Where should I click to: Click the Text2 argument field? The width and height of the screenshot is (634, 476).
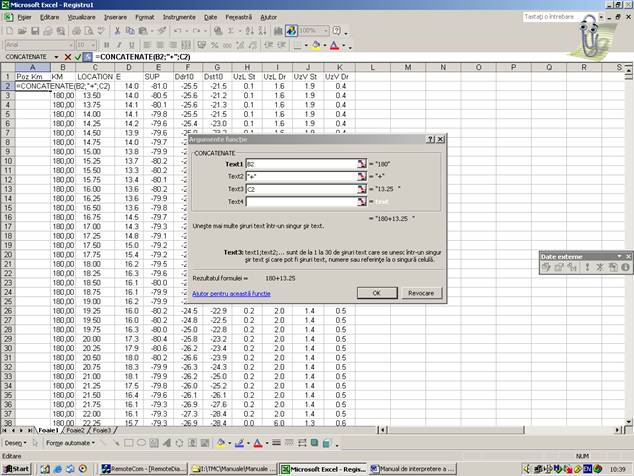click(302, 175)
